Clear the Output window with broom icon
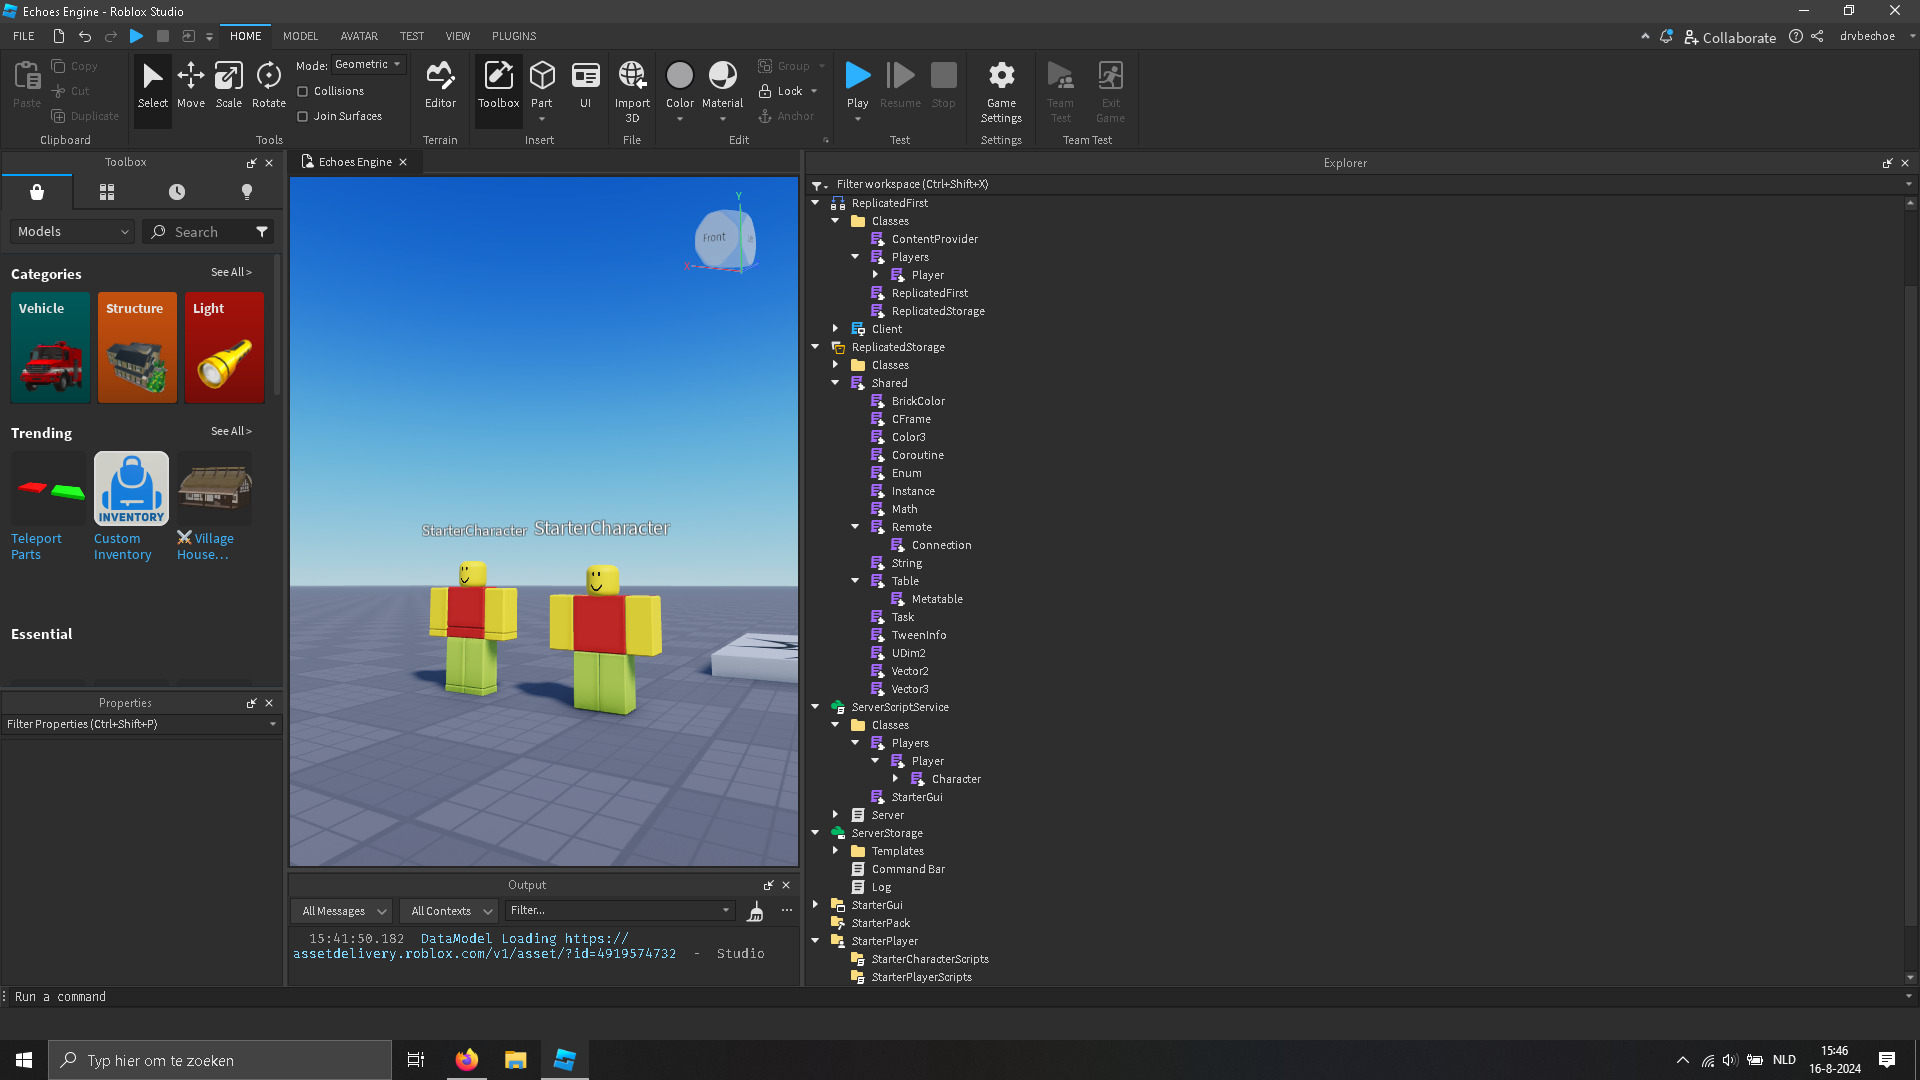Image resolution: width=1920 pixels, height=1080 pixels. [756, 911]
